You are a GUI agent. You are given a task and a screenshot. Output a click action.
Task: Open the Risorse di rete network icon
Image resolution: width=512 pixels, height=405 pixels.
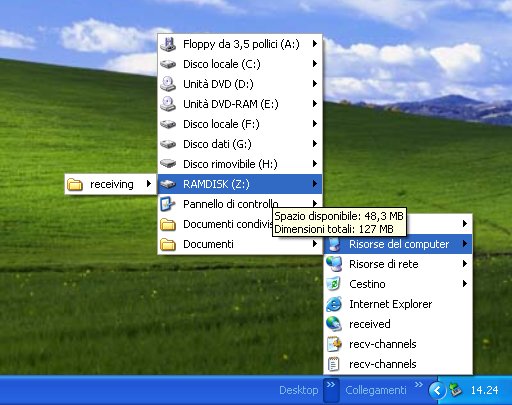click(x=334, y=264)
